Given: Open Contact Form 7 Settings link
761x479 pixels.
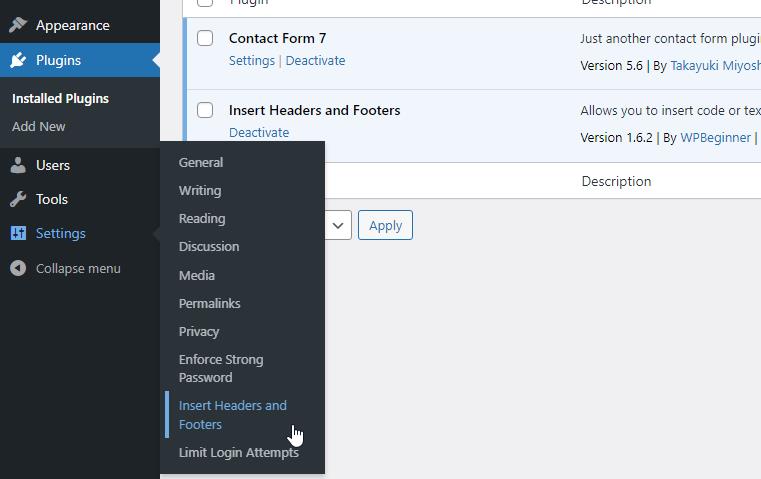Looking at the screenshot, I should 251,61.
